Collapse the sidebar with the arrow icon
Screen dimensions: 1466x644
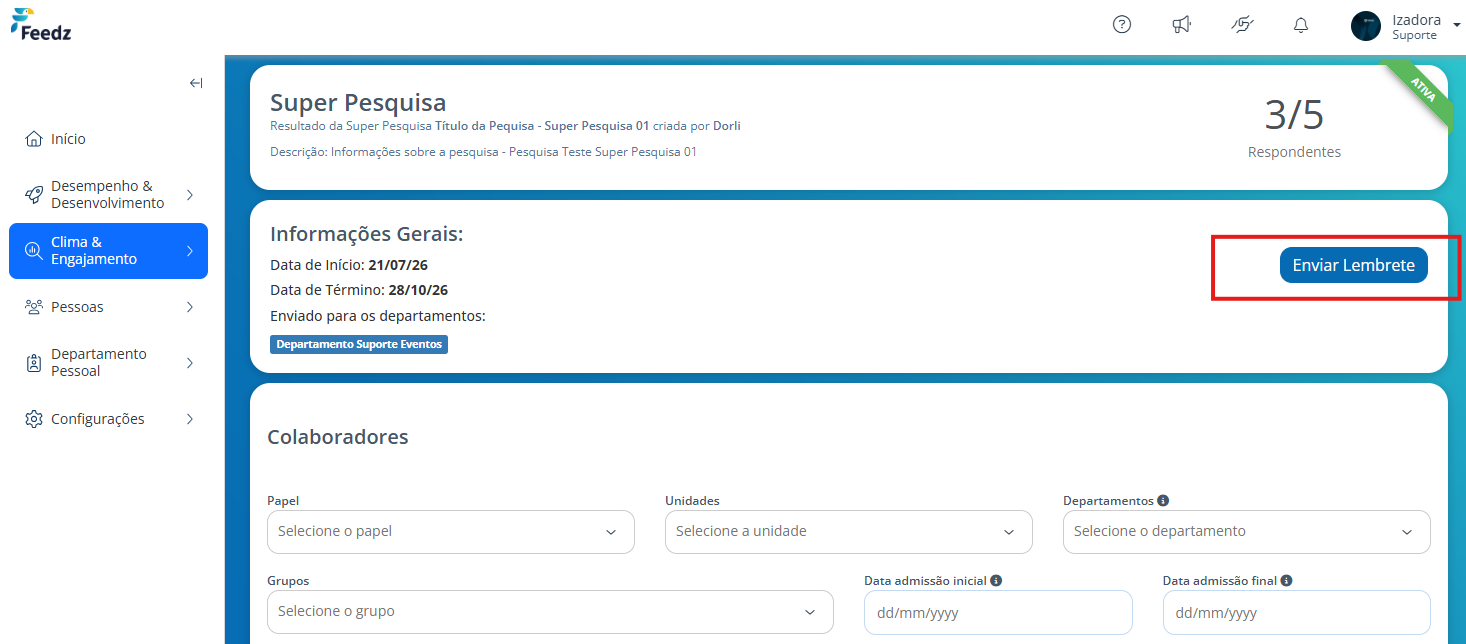point(196,83)
